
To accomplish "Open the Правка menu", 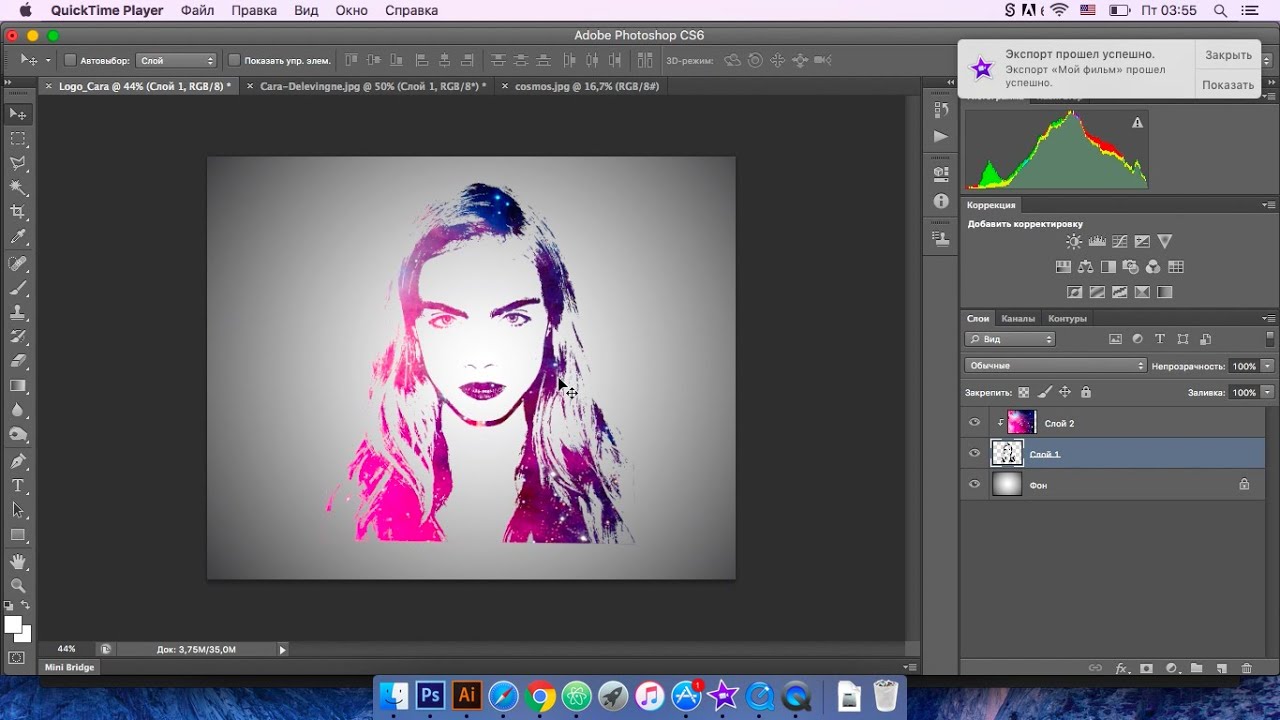I will click(254, 10).
